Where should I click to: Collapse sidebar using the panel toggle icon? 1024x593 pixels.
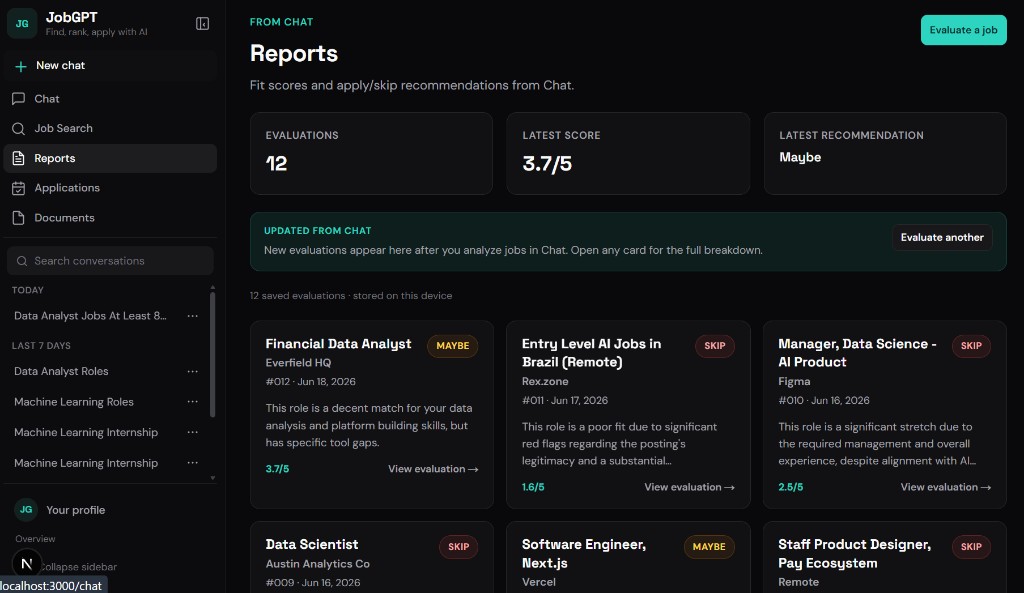[x=202, y=24]
